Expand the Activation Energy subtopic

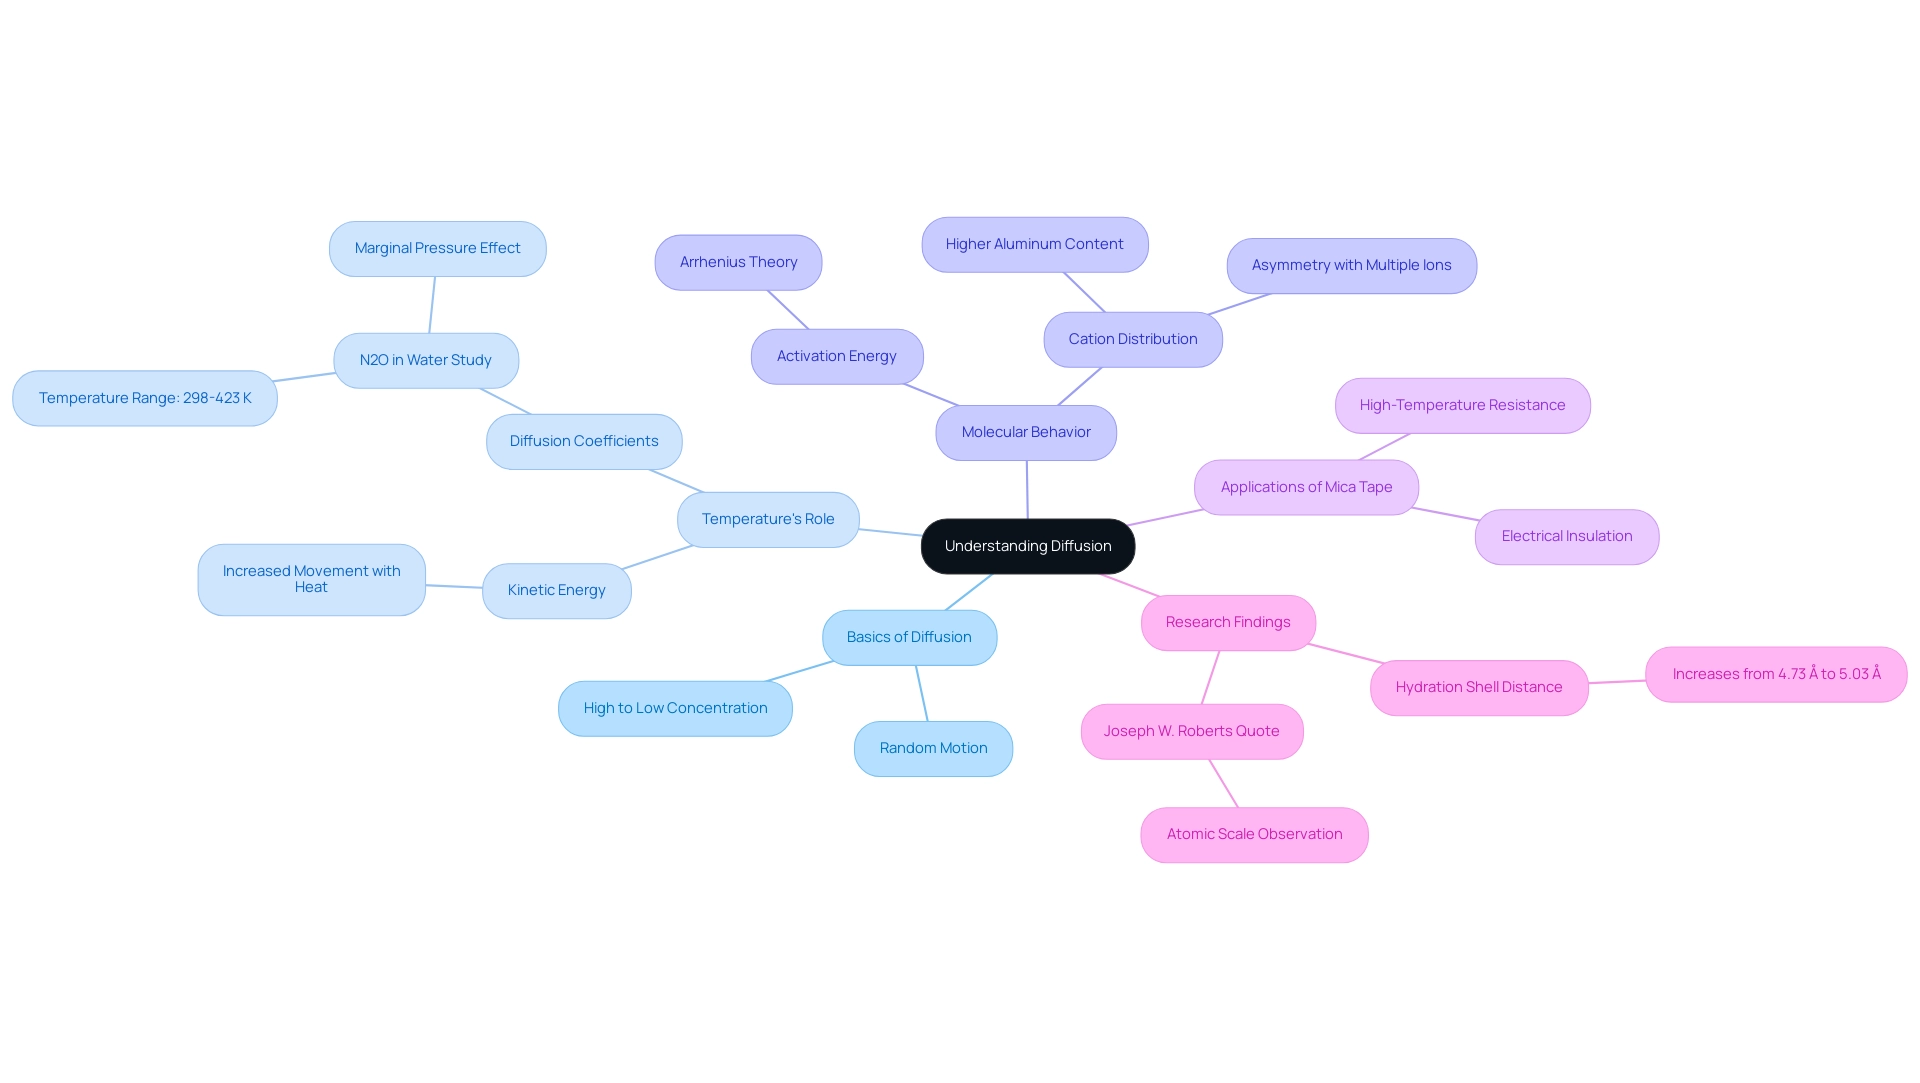coord(836,355)
